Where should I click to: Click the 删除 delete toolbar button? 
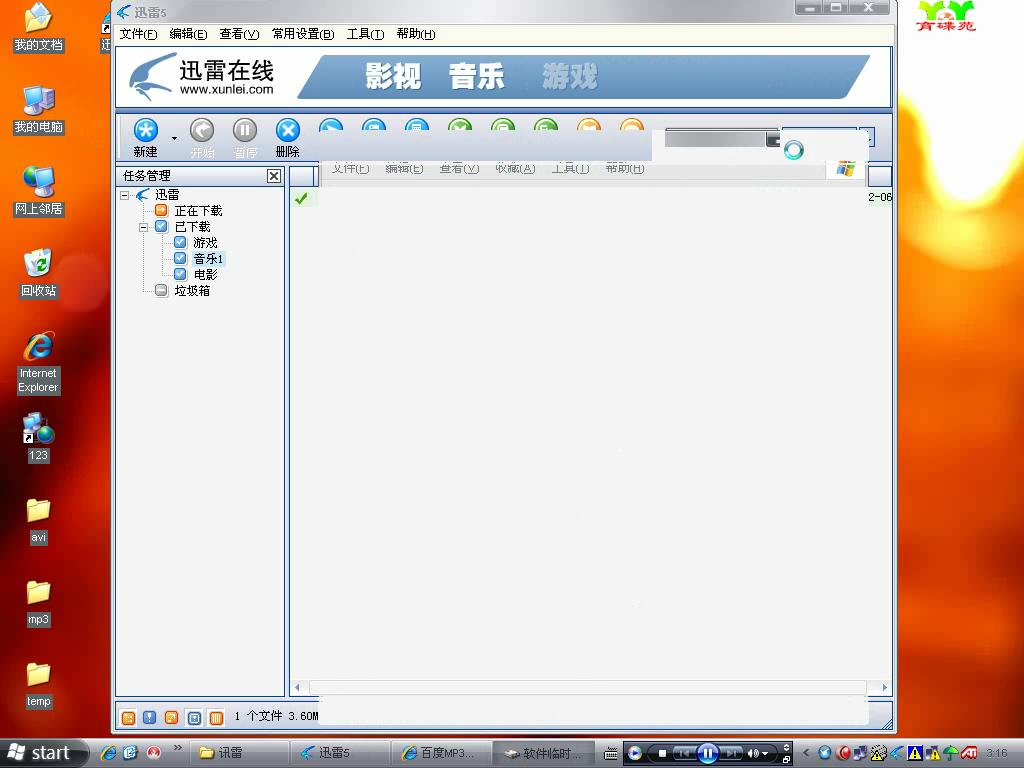pos(287,138)
